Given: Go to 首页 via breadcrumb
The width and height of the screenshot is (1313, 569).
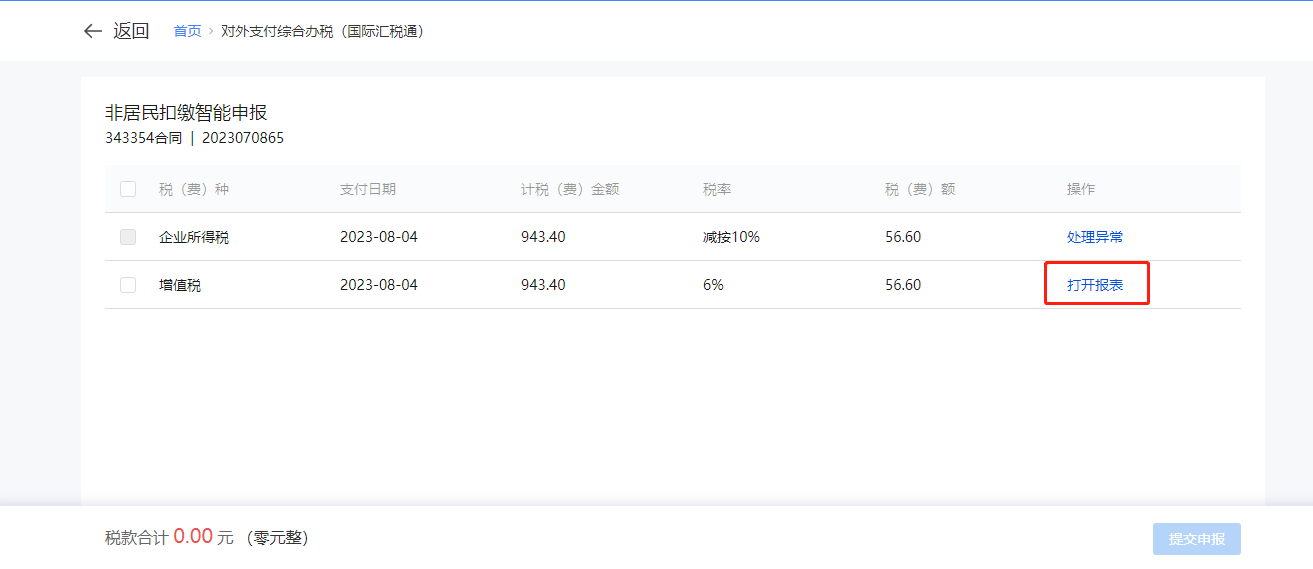Looking at the screenshot, I should 187,32.
